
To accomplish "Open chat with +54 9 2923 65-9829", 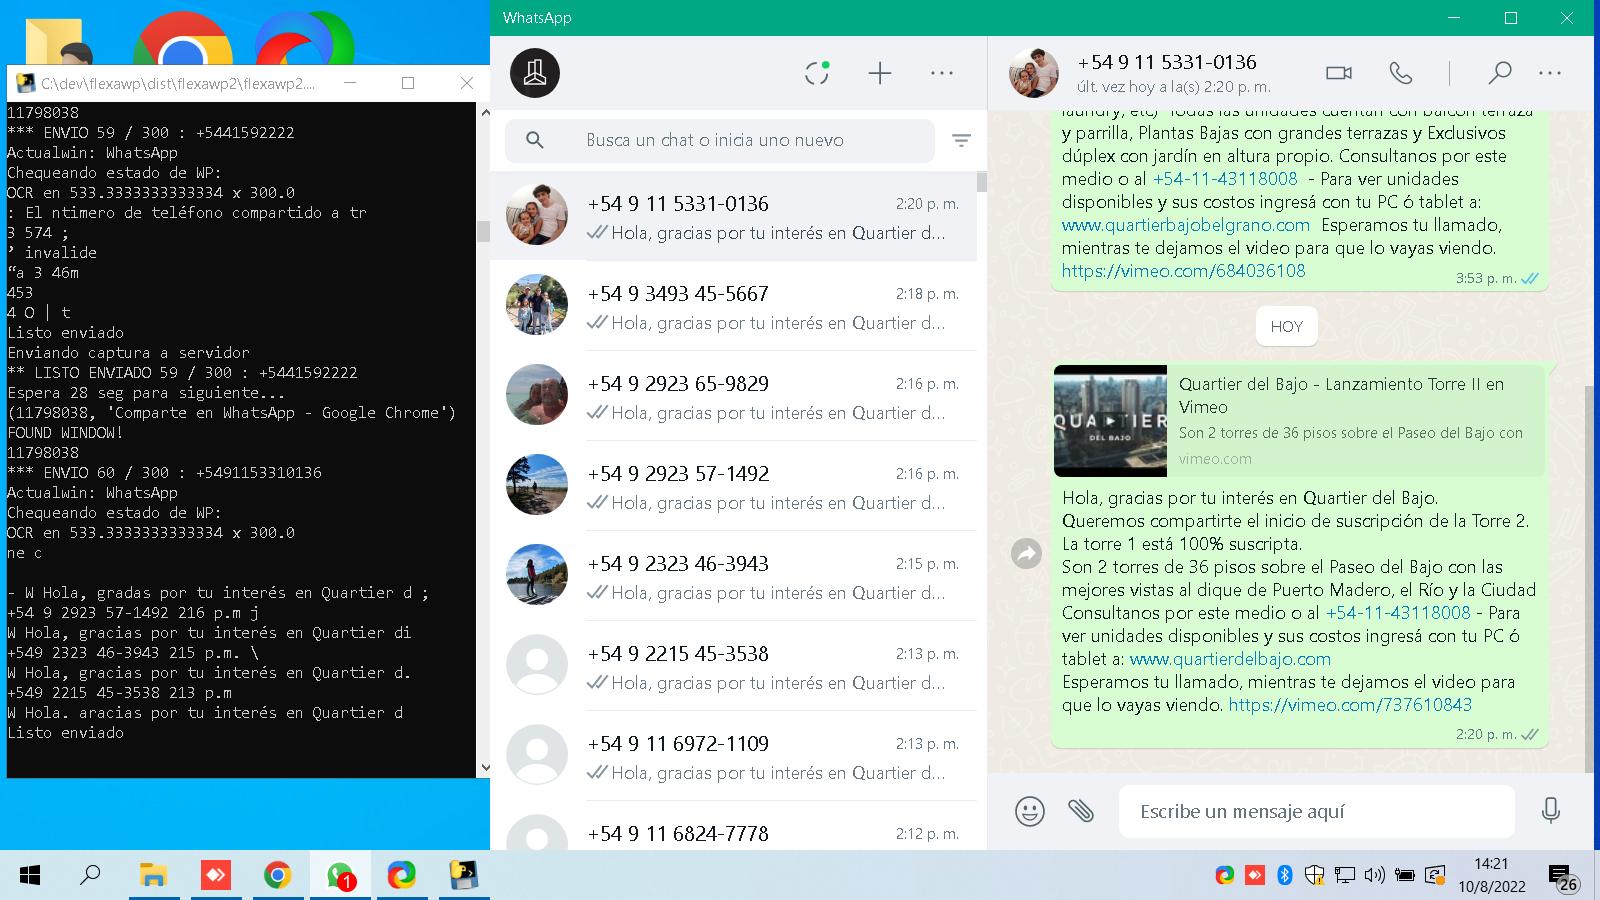I will 733,396.
